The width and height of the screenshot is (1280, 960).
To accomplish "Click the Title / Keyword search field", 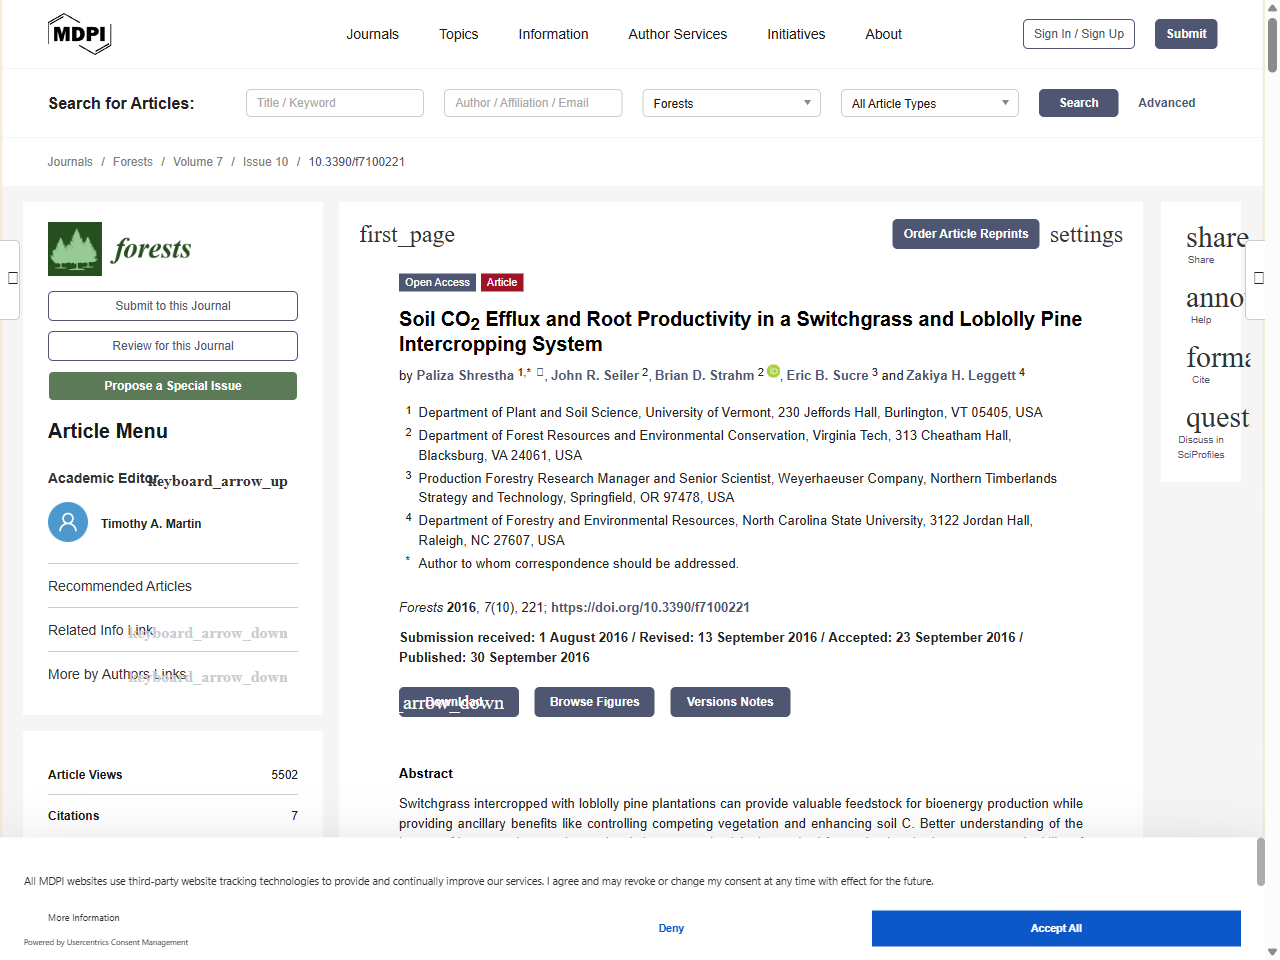I will coord(335,103).
